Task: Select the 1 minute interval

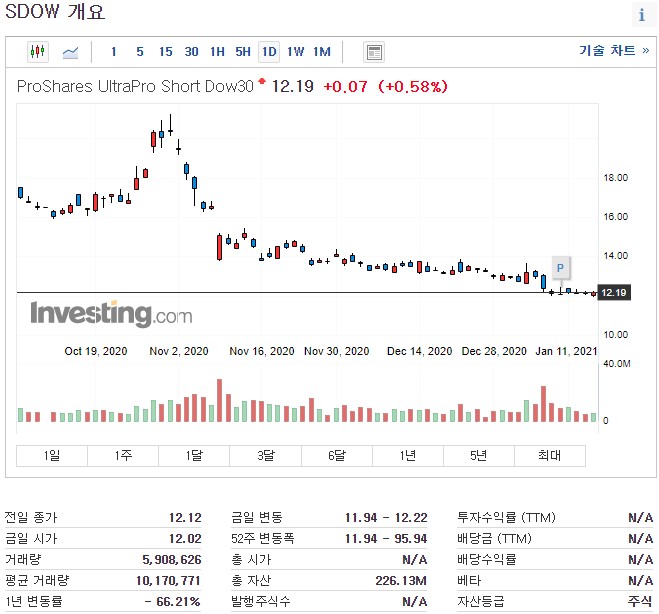Action: [x=113, y=52]
